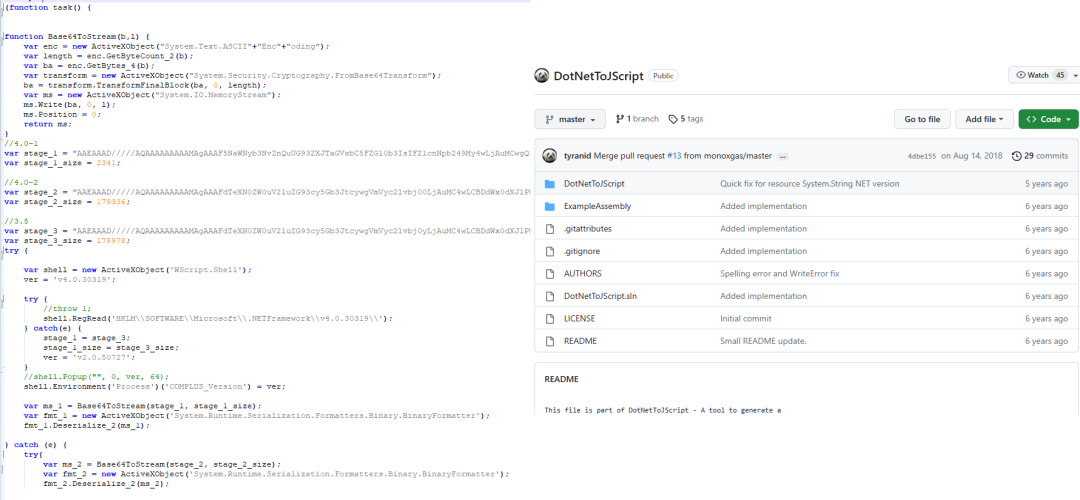Open the .gitignore file
Viewport: 1080px width, 500px height.
[581, 251]
